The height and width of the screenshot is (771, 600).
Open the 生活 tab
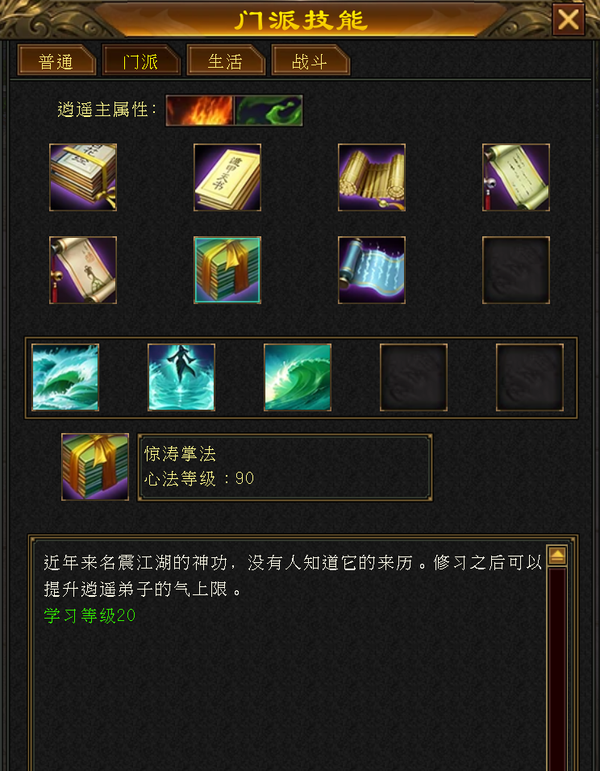click(x=226, y=60)
